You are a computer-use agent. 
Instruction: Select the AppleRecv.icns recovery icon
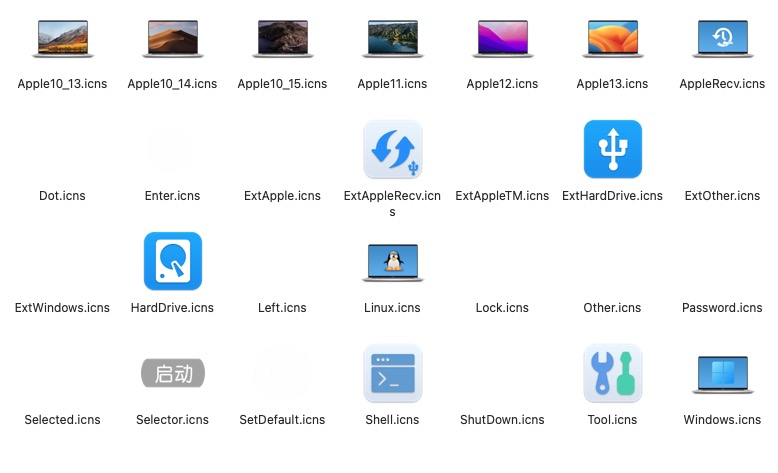[x=722, y=38]
